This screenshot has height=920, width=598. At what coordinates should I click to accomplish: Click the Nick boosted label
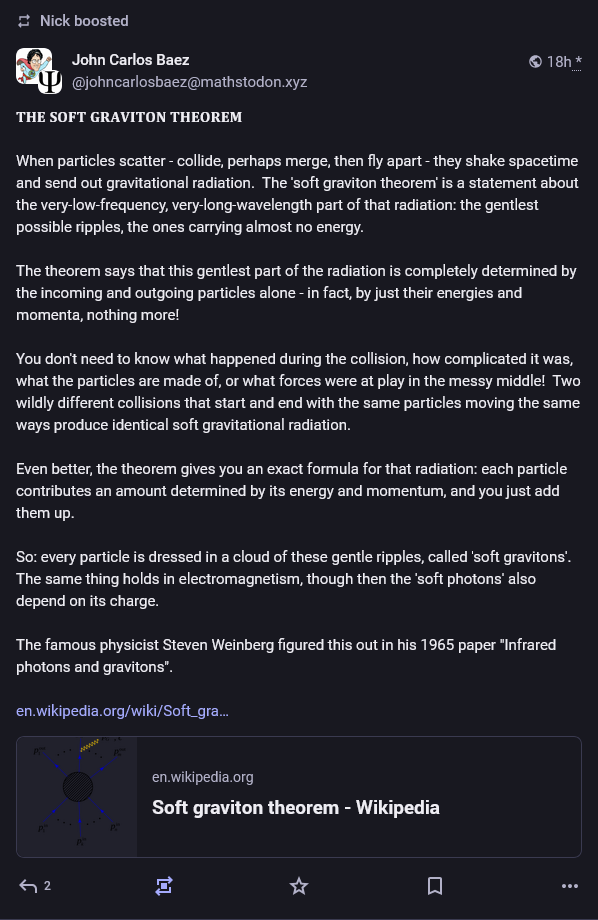(84, 21)
